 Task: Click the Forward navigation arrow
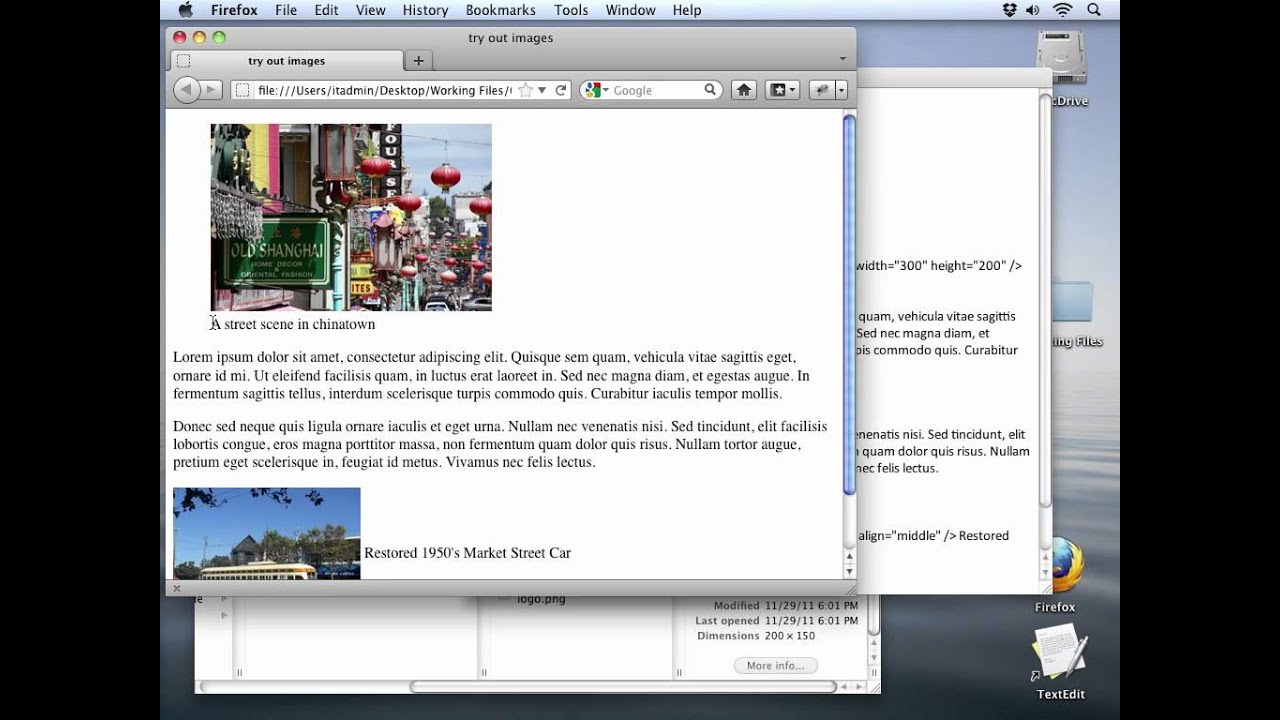click(211, 90)
